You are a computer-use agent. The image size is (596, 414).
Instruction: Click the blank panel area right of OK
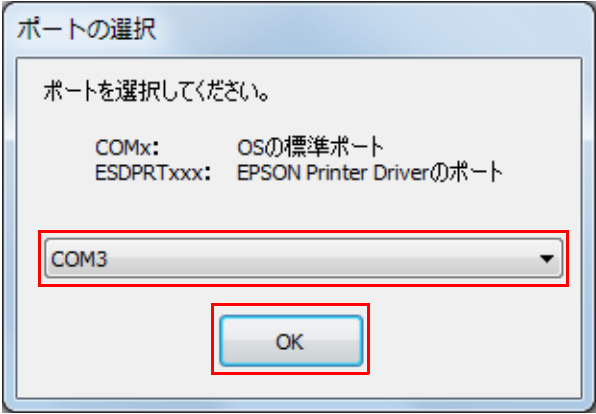click(x=475, y=341)
